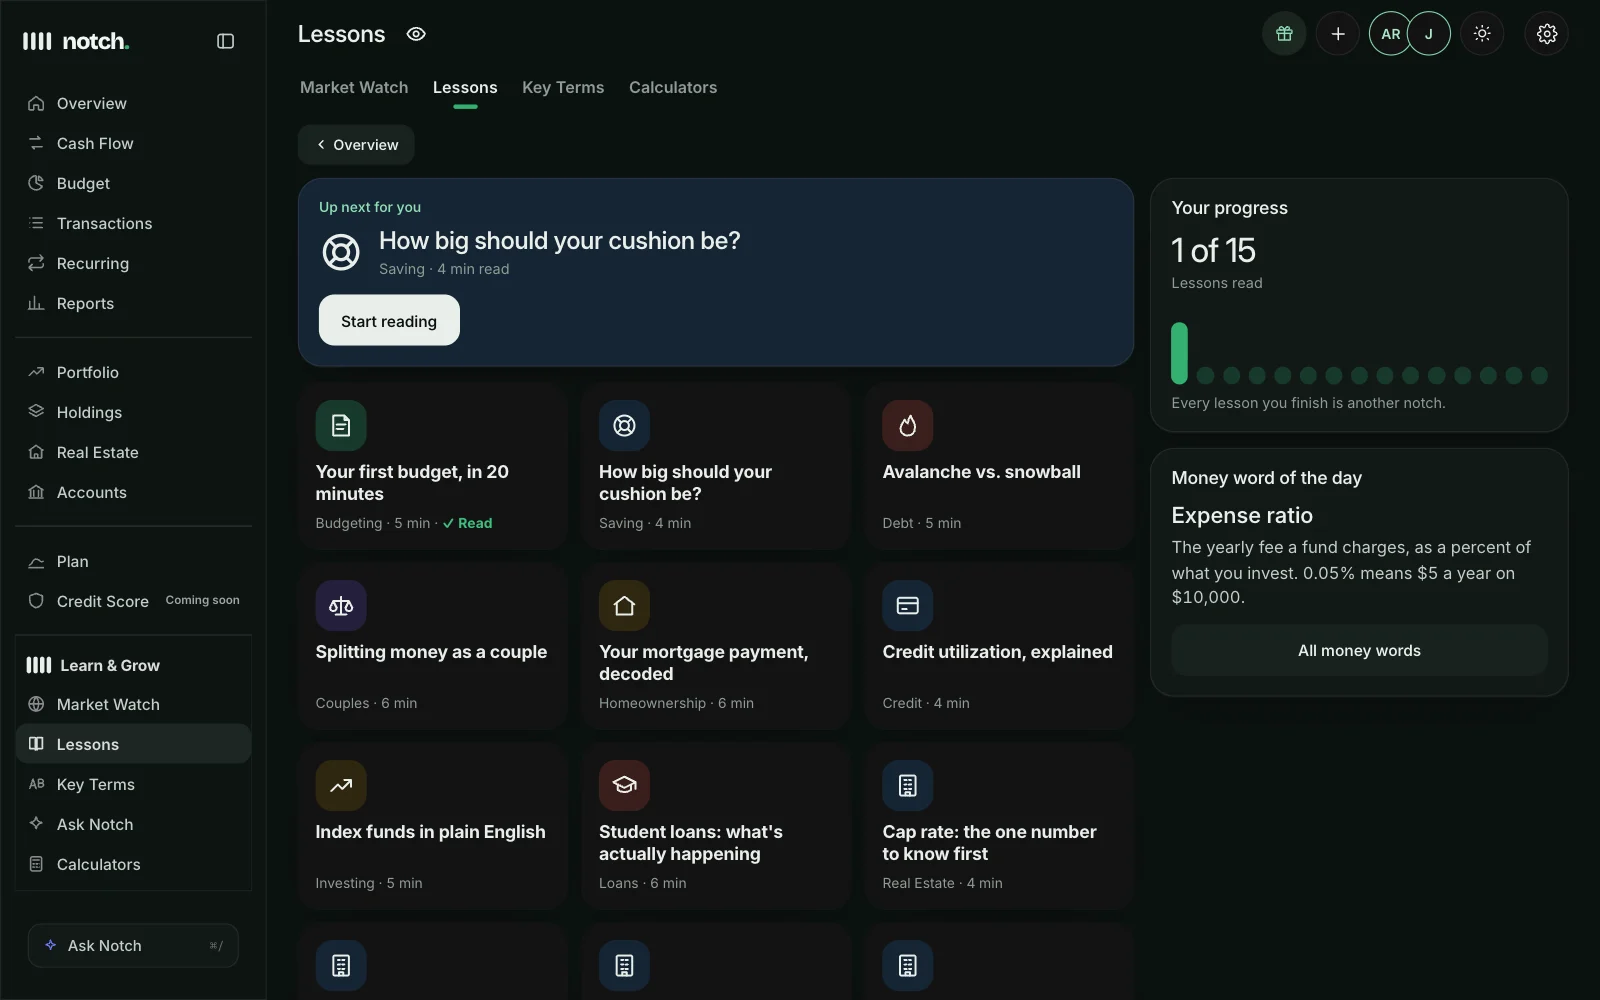Switch to the Market Watch tab
Screen dimensions: 1600x1000
(354, 88)
